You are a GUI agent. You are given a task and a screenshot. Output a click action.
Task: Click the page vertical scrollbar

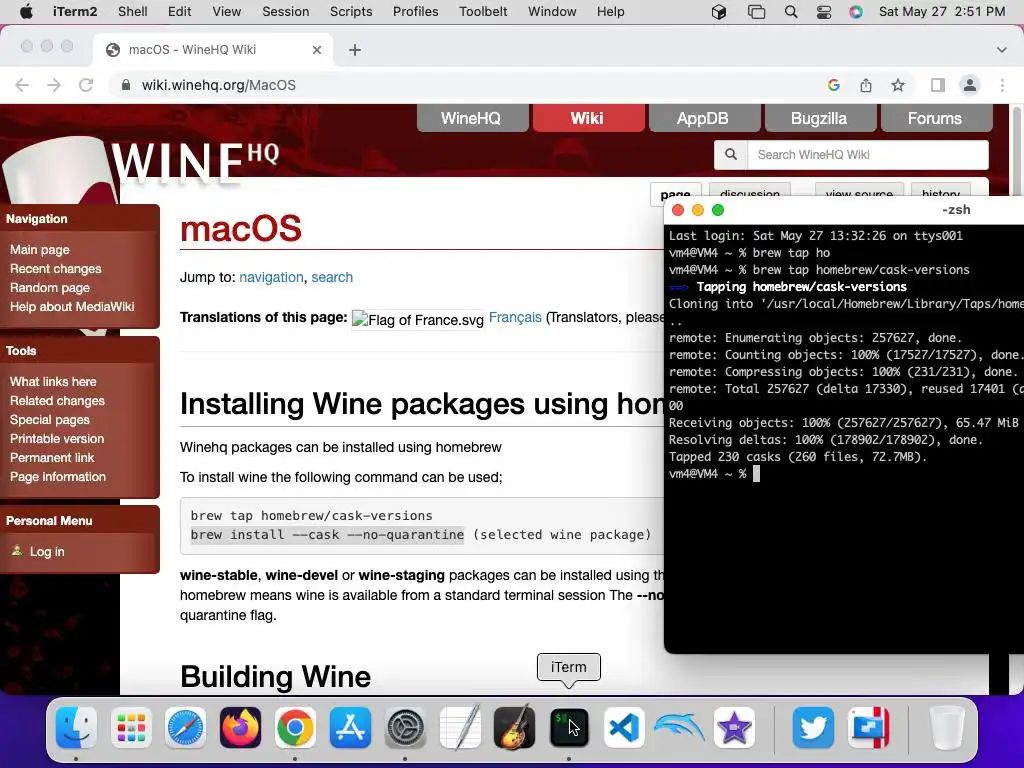pos(1015,150)
